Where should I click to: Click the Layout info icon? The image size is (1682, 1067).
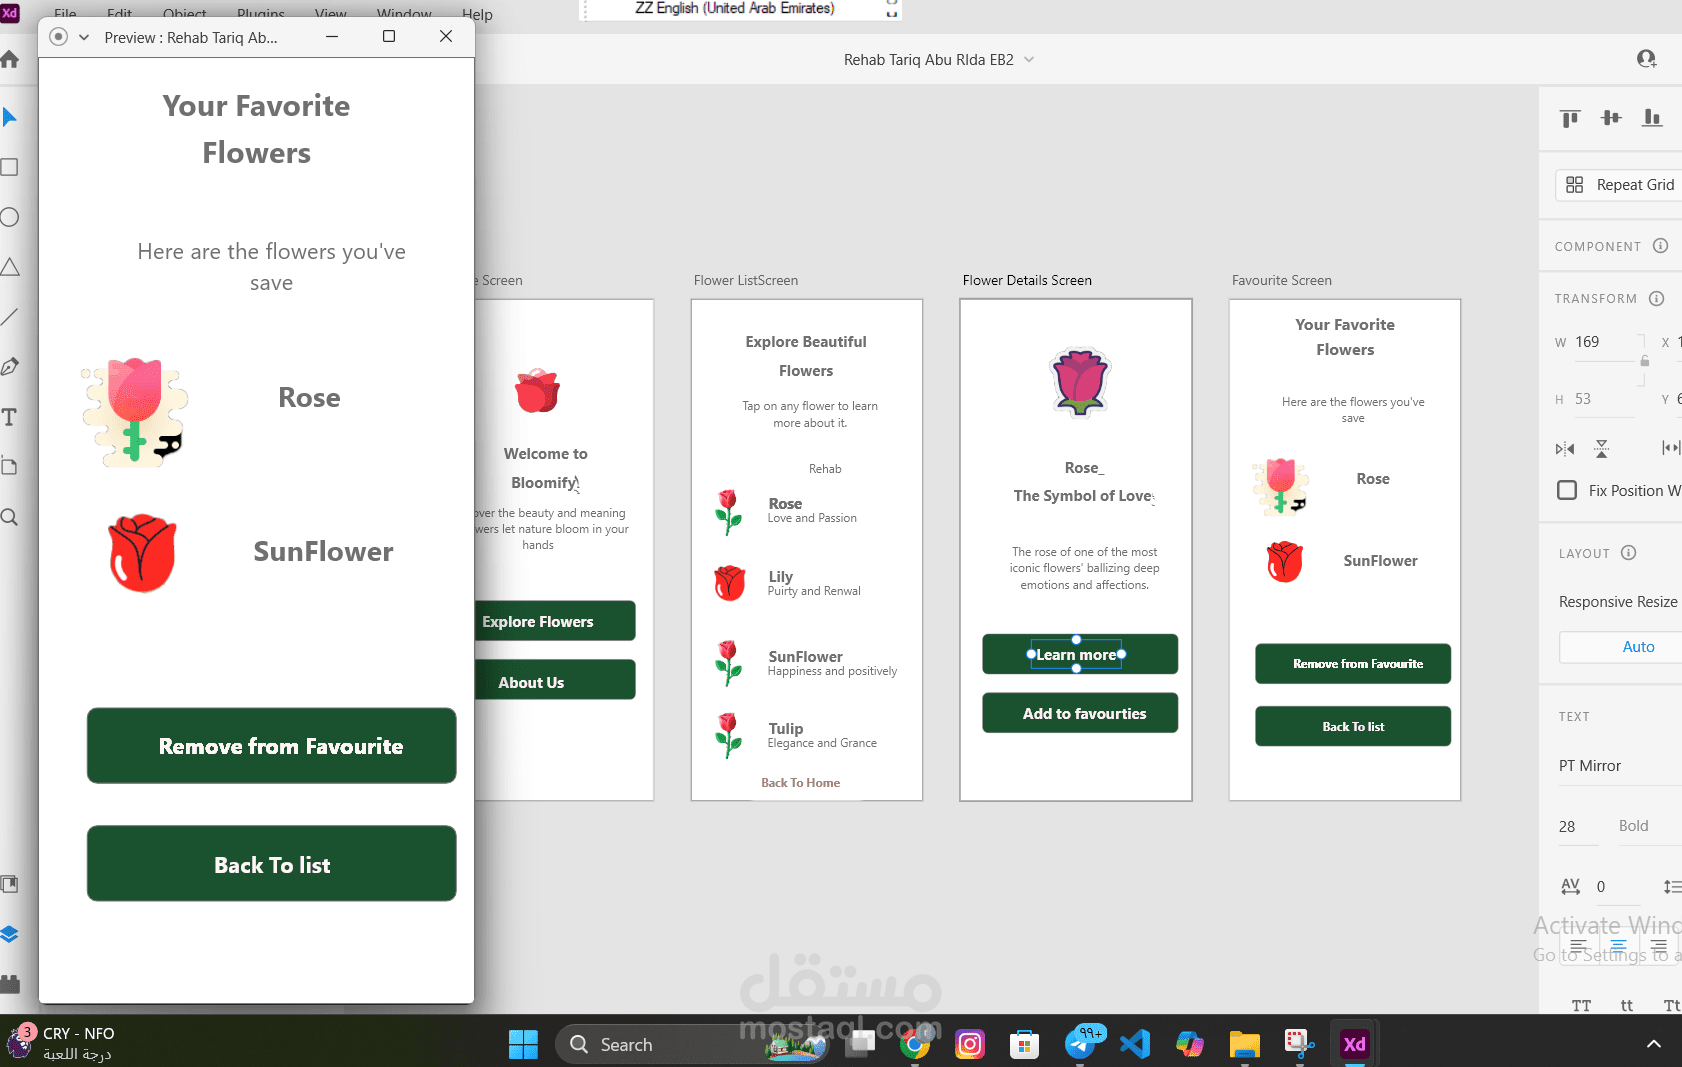(x=1628, y=553)
